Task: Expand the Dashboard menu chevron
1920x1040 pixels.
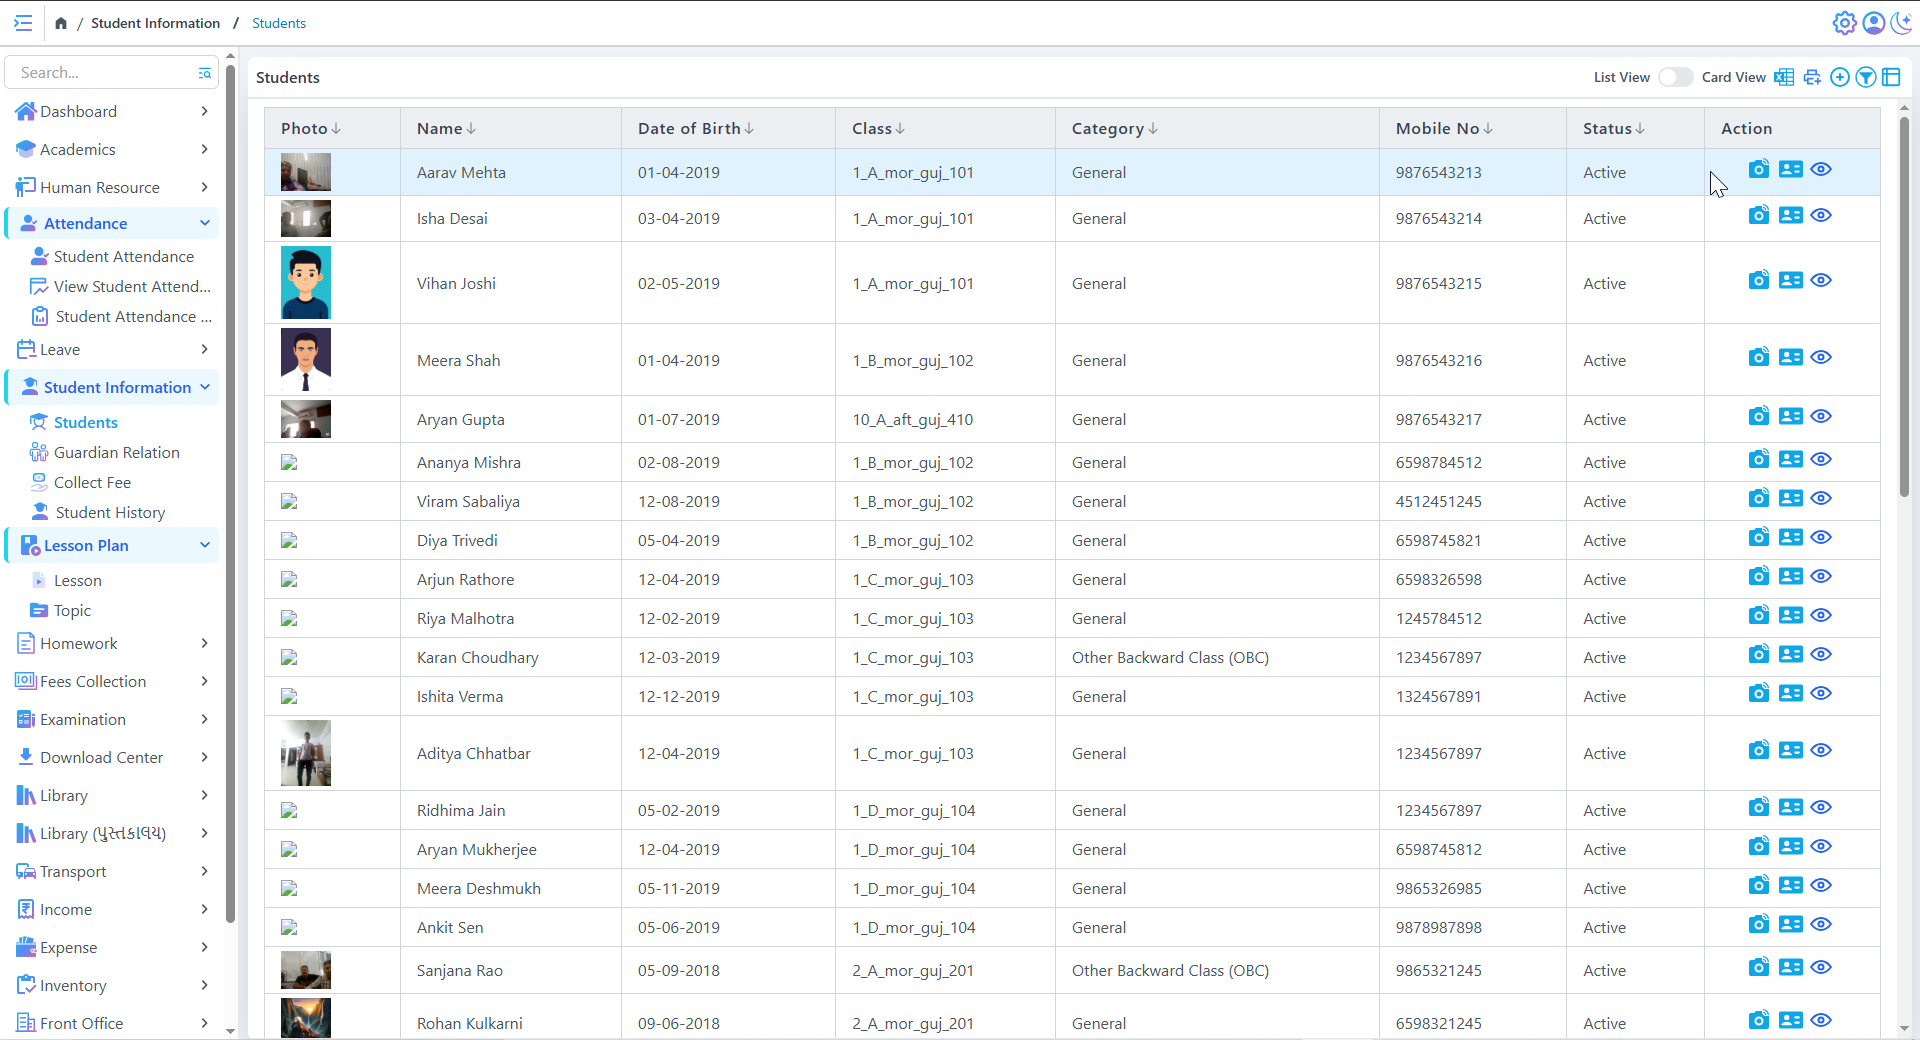Action: tap(204, 111)
